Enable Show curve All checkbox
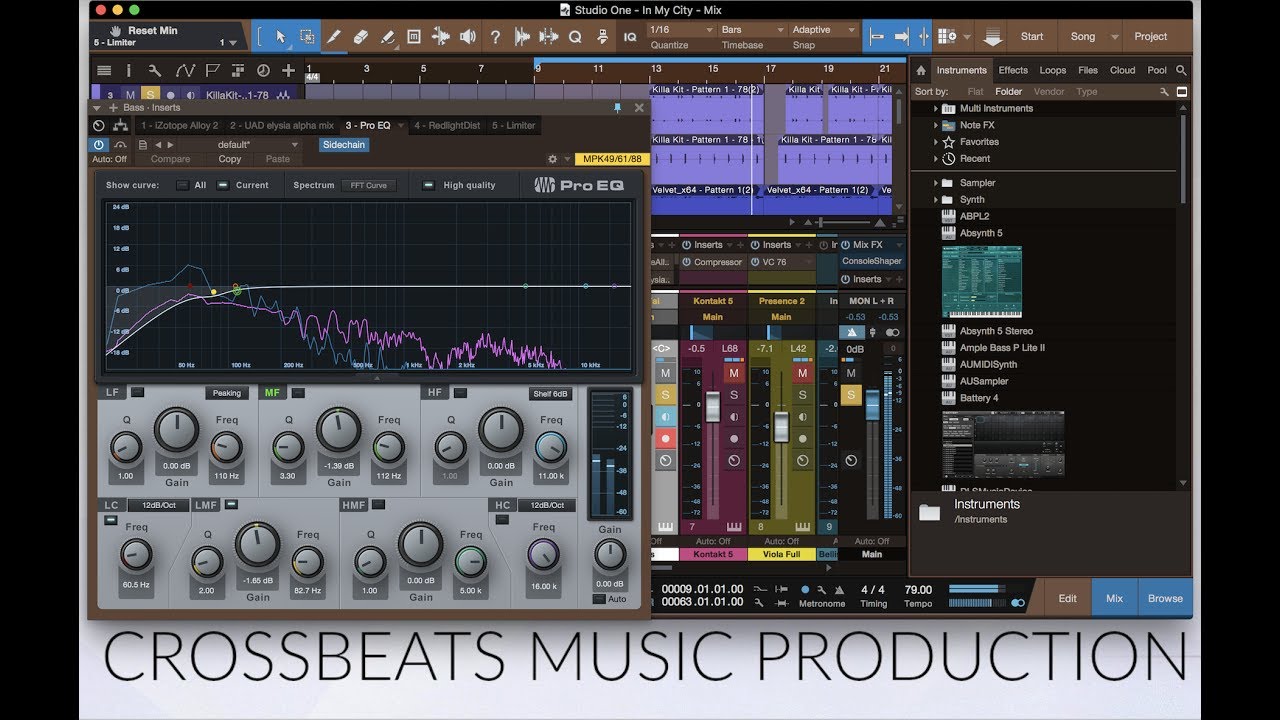This screenshot has width=1280, height=720. (x=182, y=185)
